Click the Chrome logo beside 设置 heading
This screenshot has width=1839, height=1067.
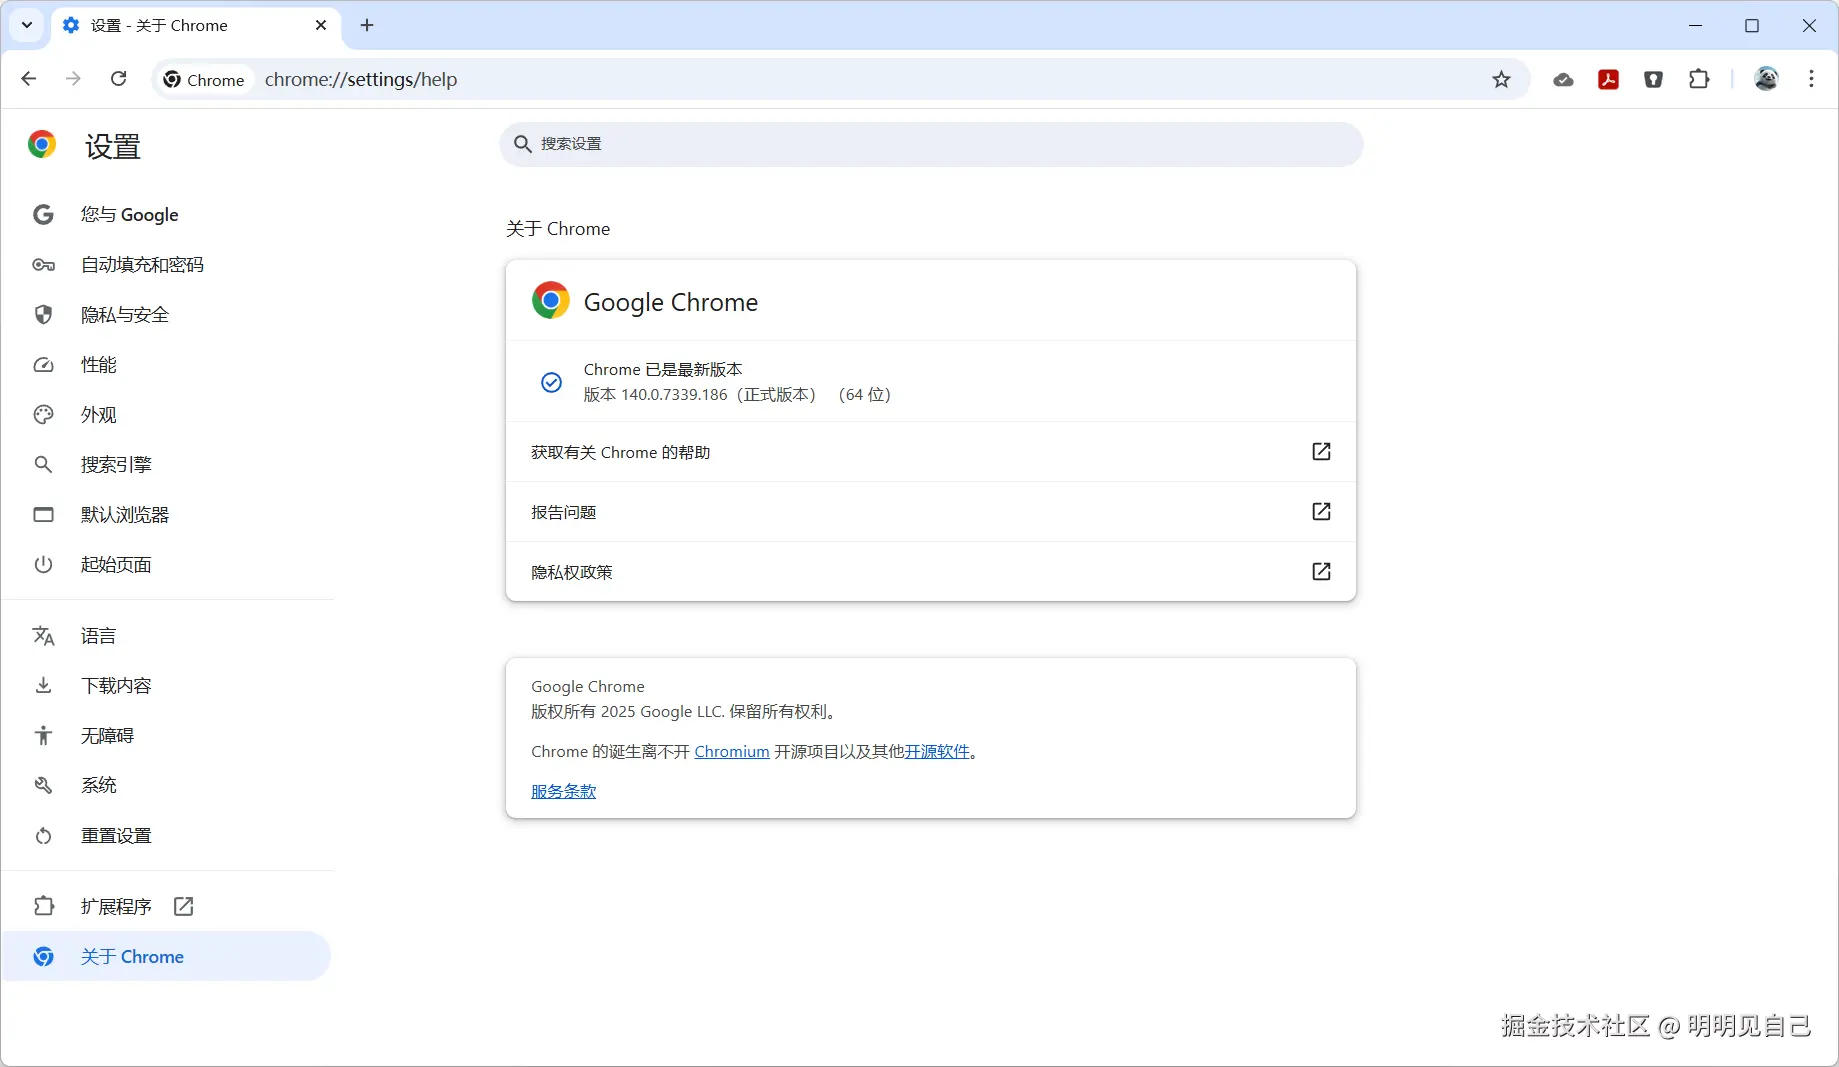click(x=42, y=145)
